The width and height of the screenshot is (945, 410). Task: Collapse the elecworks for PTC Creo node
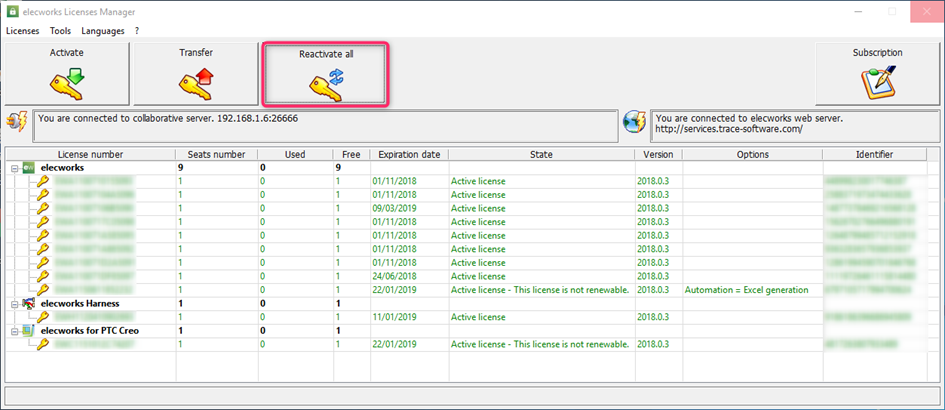(x=14, y=330)
